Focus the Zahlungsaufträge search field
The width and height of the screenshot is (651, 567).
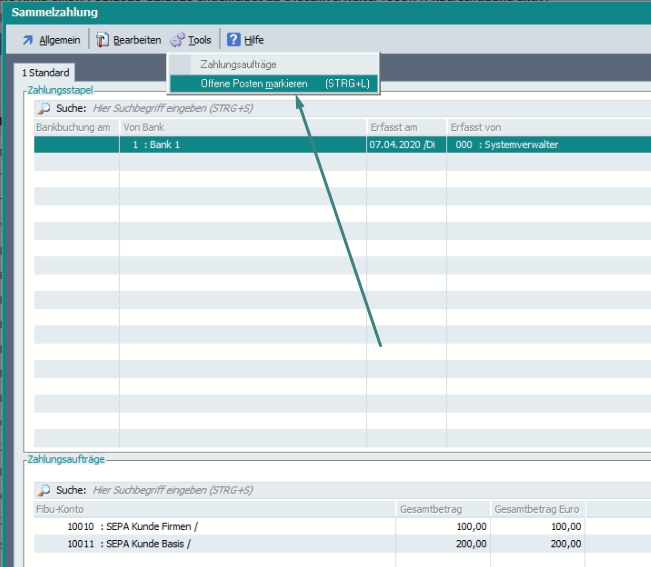pyautogui.click(x=300, y=490)
